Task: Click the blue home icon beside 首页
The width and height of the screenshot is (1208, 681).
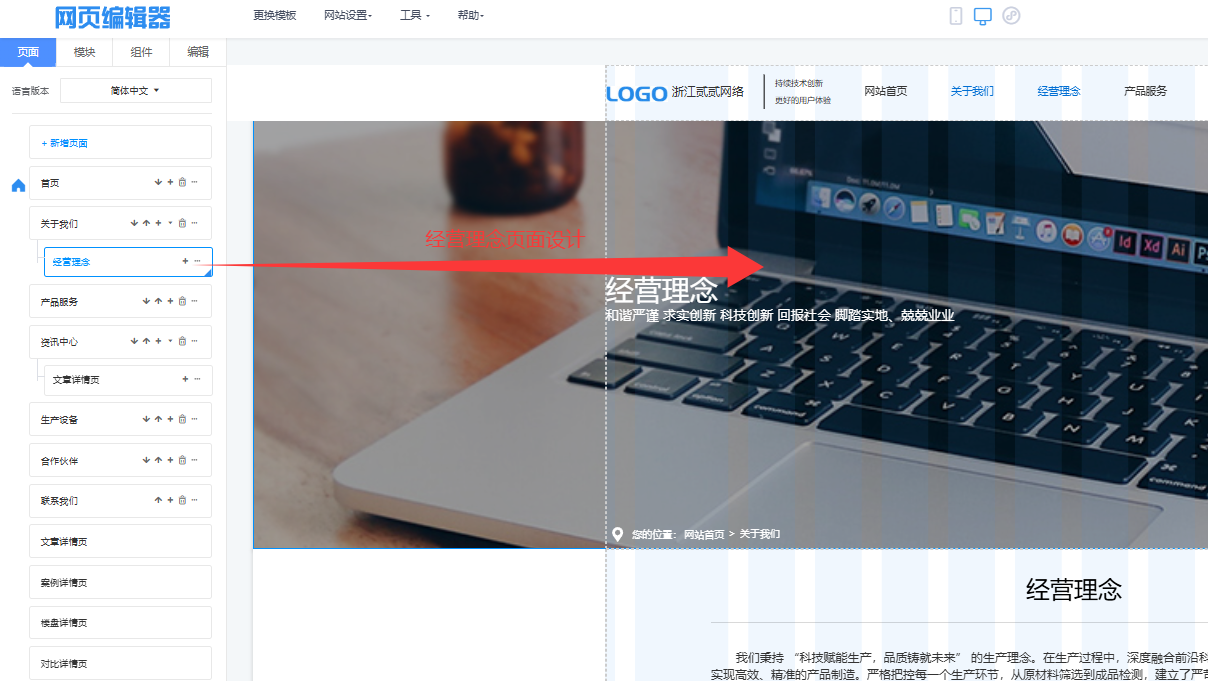Action: [x=18, y=186]
